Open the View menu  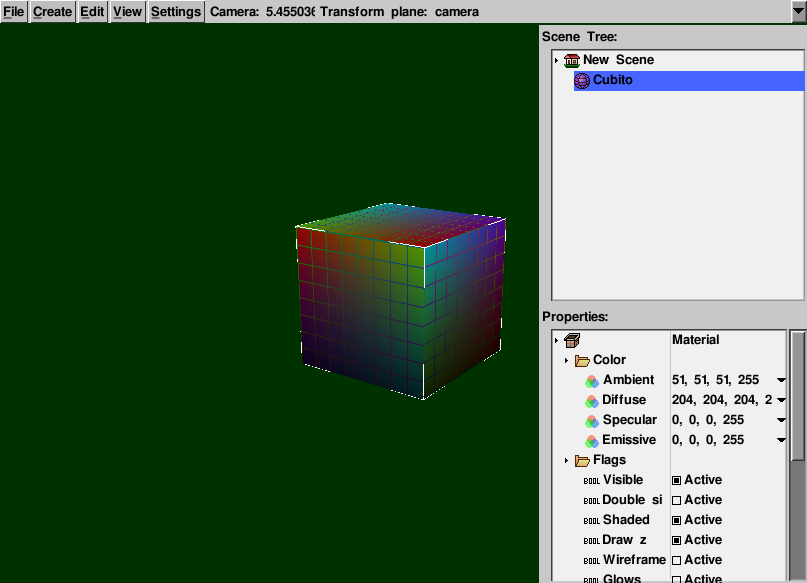(127, 11)
